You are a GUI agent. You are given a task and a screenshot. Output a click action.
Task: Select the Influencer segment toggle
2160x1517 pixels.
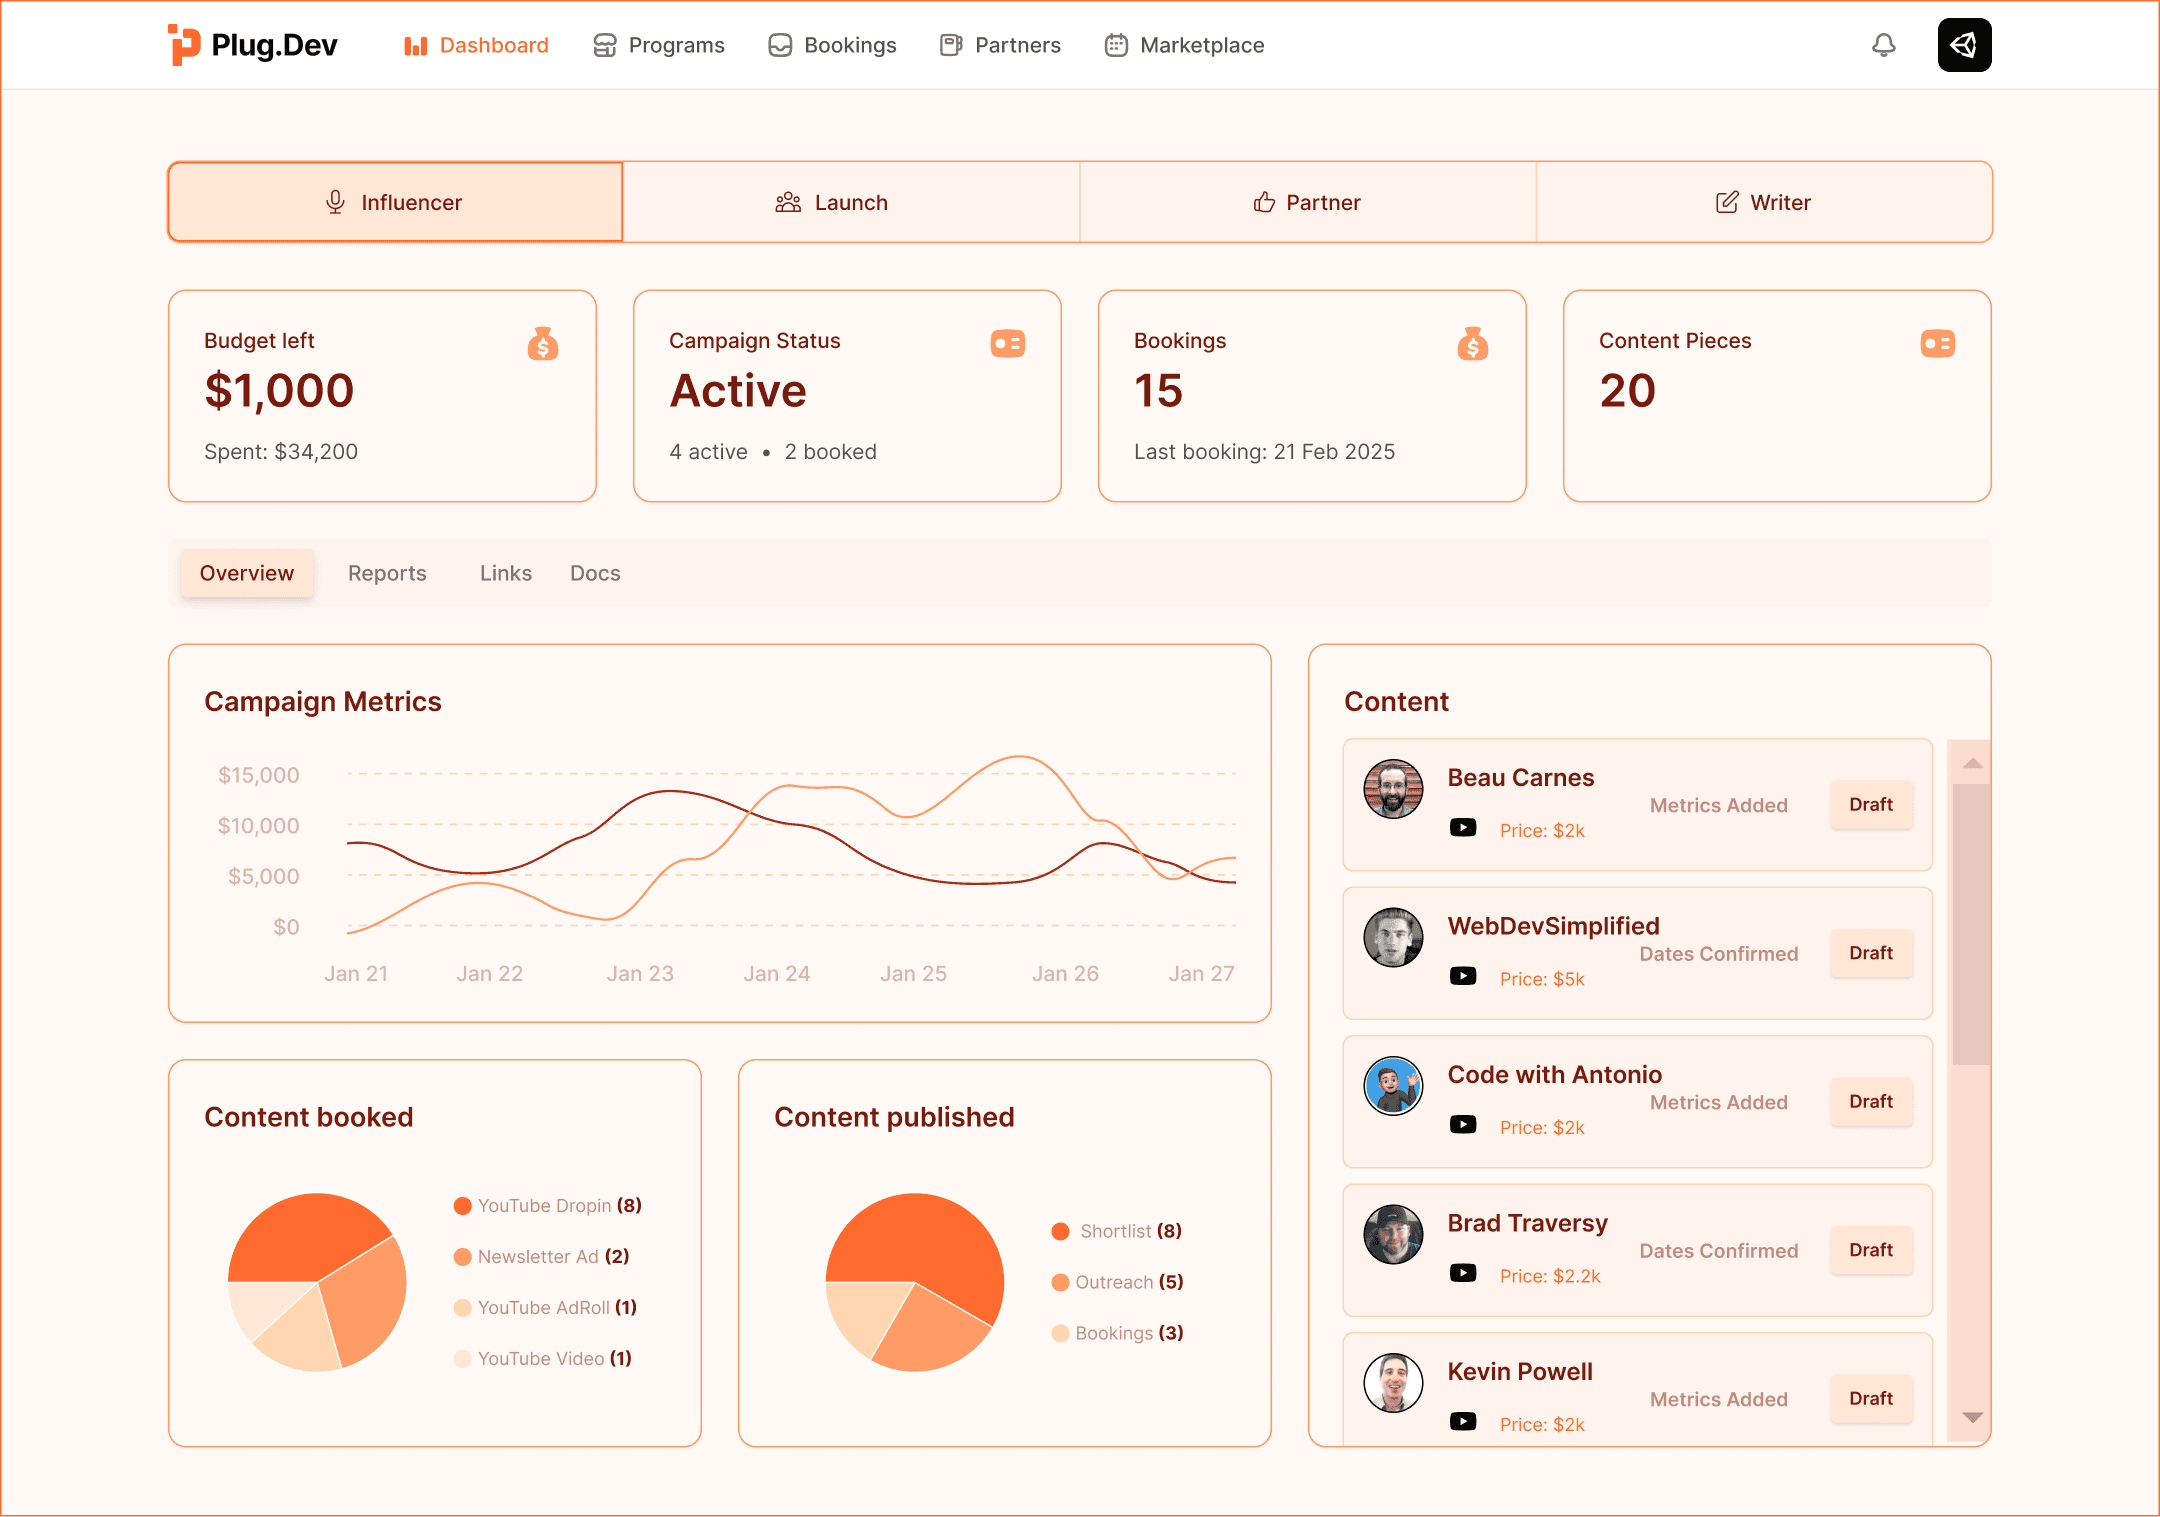coord(395,202)
